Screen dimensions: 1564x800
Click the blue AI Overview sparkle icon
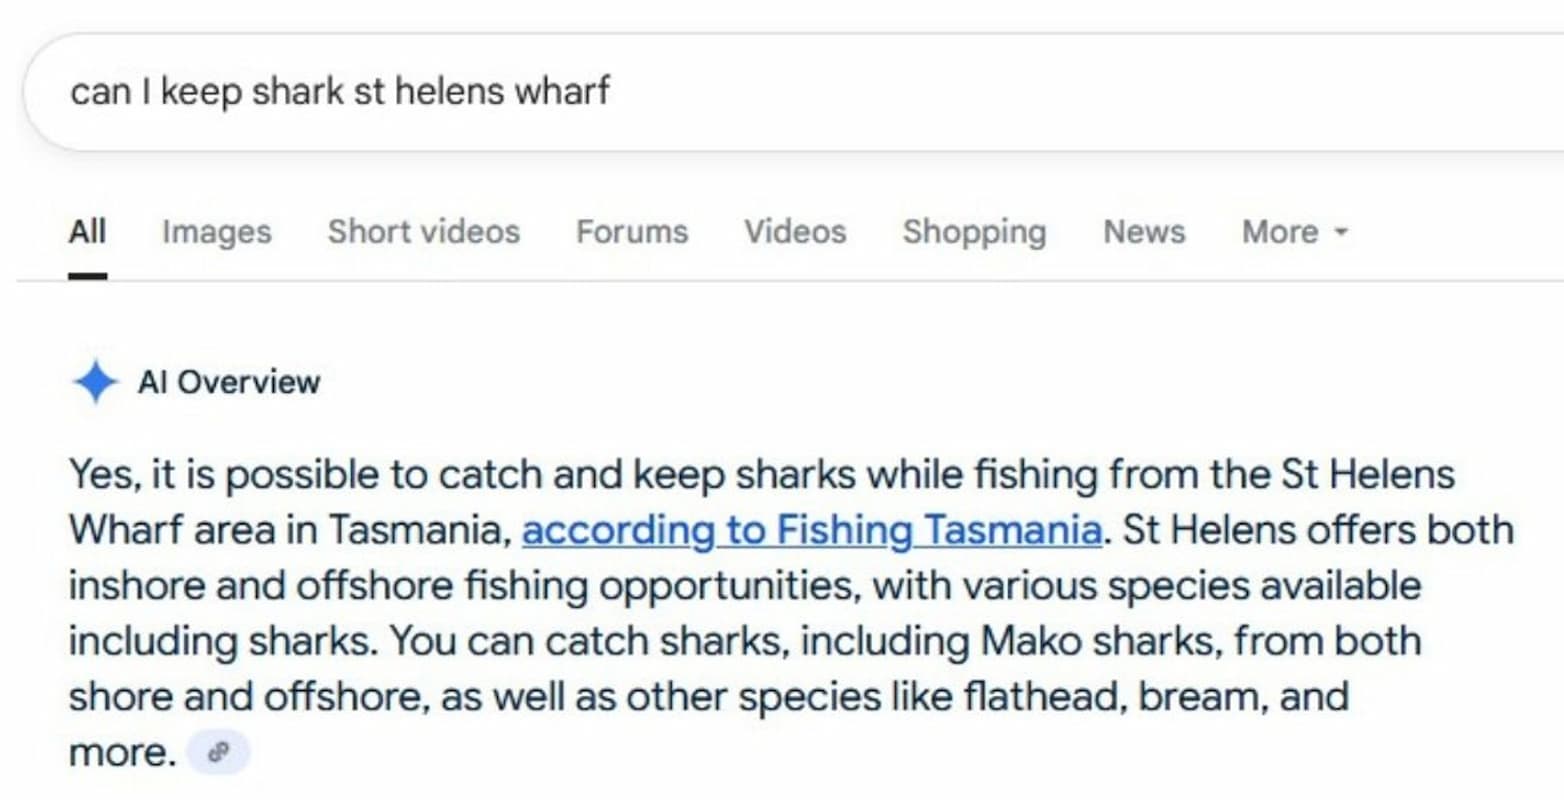(x=95, y=382)
